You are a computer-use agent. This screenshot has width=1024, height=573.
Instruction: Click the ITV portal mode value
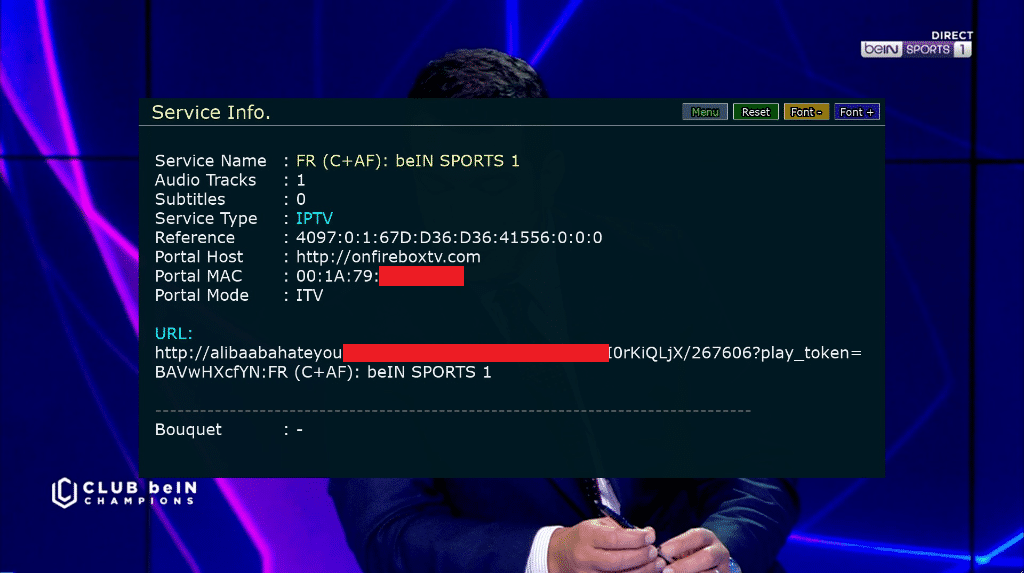(310, 295)
